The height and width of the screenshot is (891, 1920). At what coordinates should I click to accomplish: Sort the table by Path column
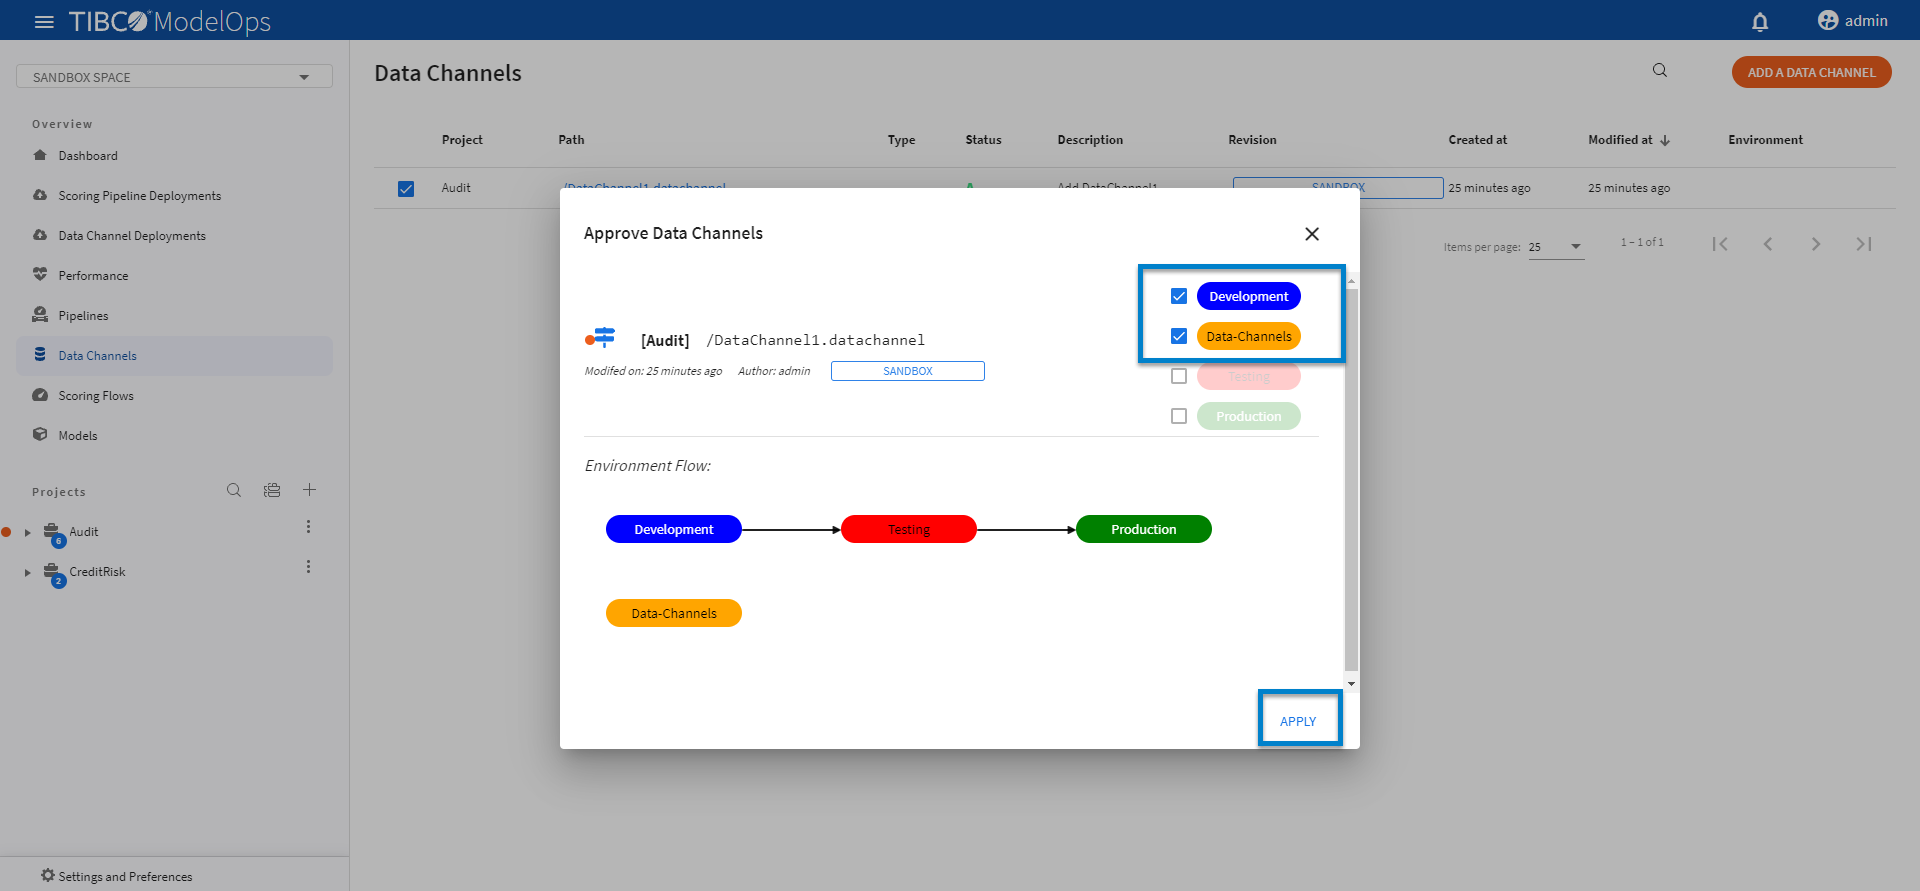pos(571,140)
